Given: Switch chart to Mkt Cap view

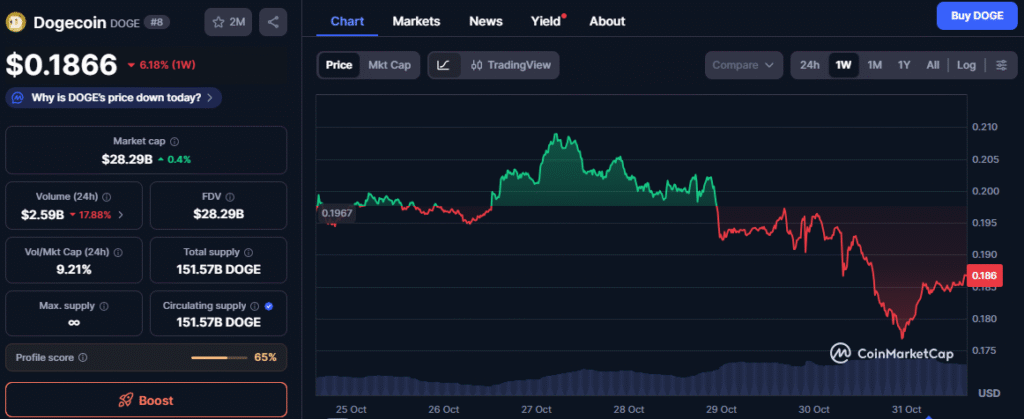Looking at the screenshot, I should coord(389,65).
